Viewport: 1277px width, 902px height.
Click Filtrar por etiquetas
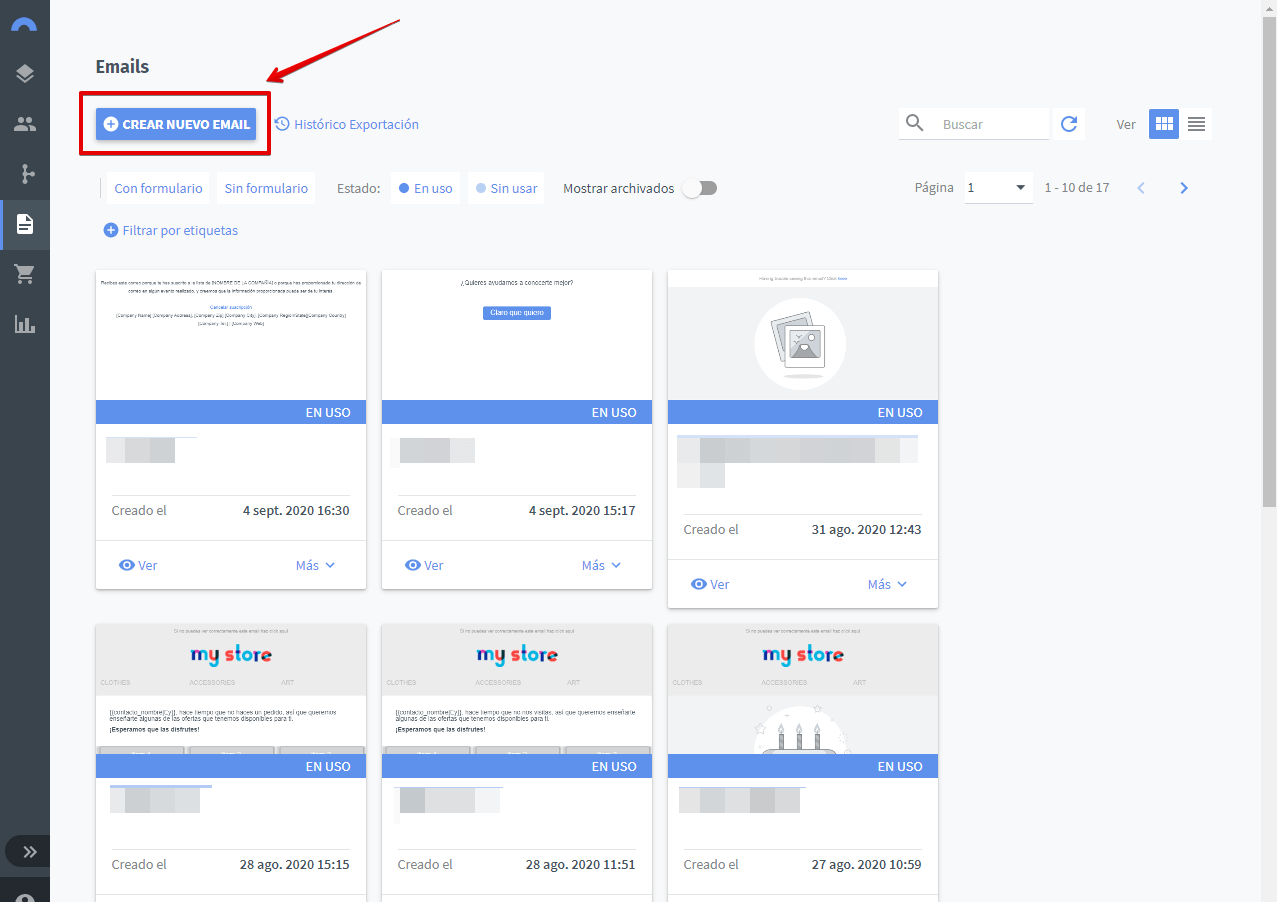[171, 230]
